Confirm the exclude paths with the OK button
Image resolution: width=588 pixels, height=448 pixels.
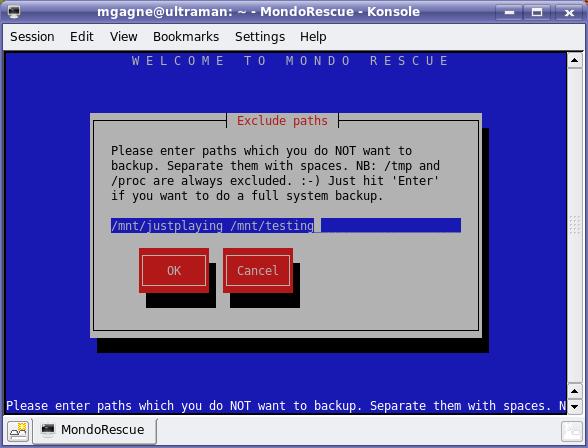174,270
